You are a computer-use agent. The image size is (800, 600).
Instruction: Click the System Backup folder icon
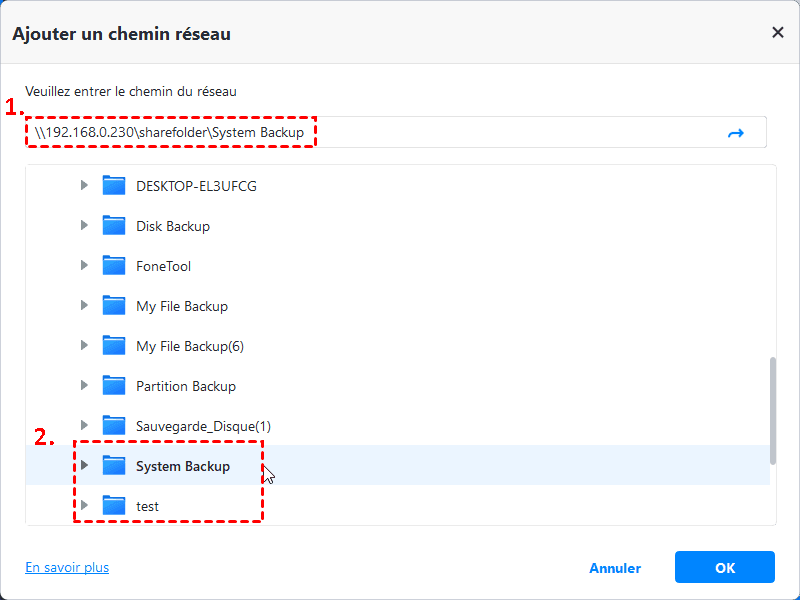[114, 466]
